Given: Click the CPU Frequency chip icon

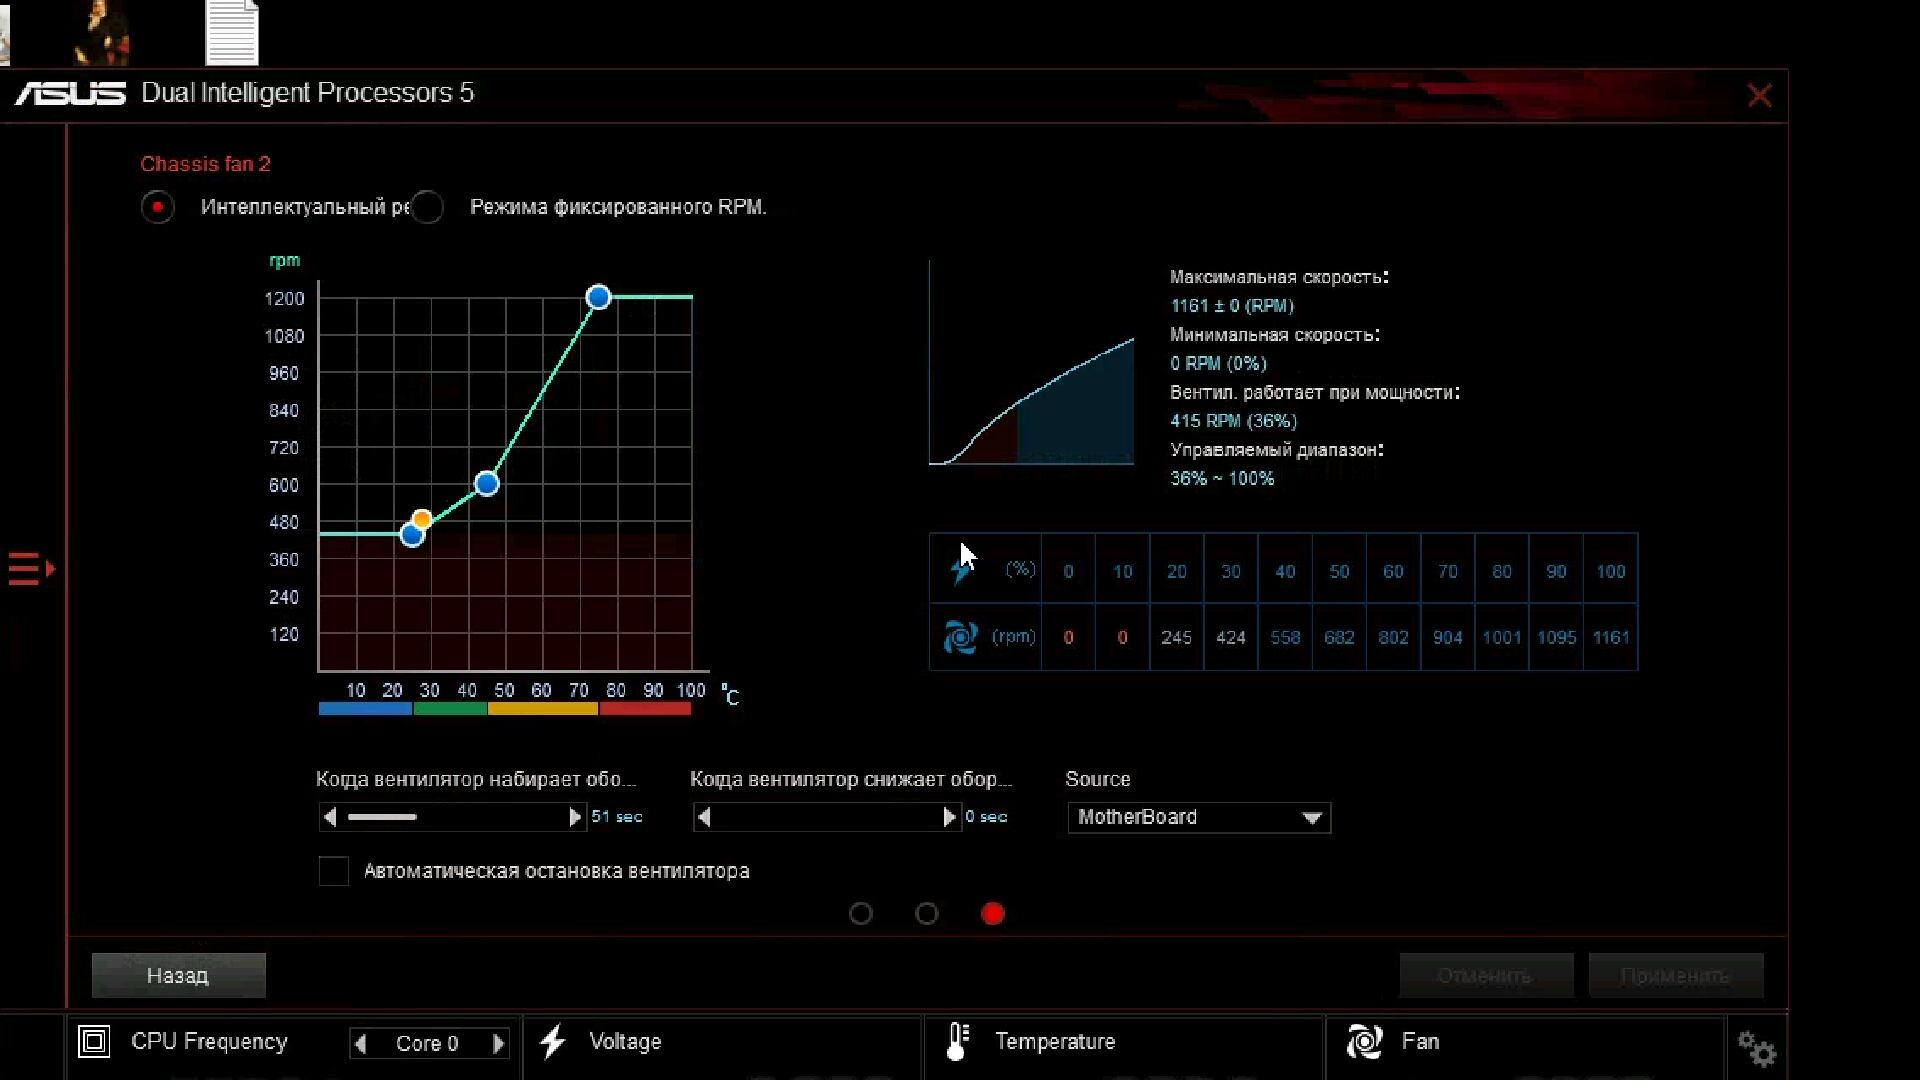Looking at the screenshot, I should click(x=94, y=1042).
